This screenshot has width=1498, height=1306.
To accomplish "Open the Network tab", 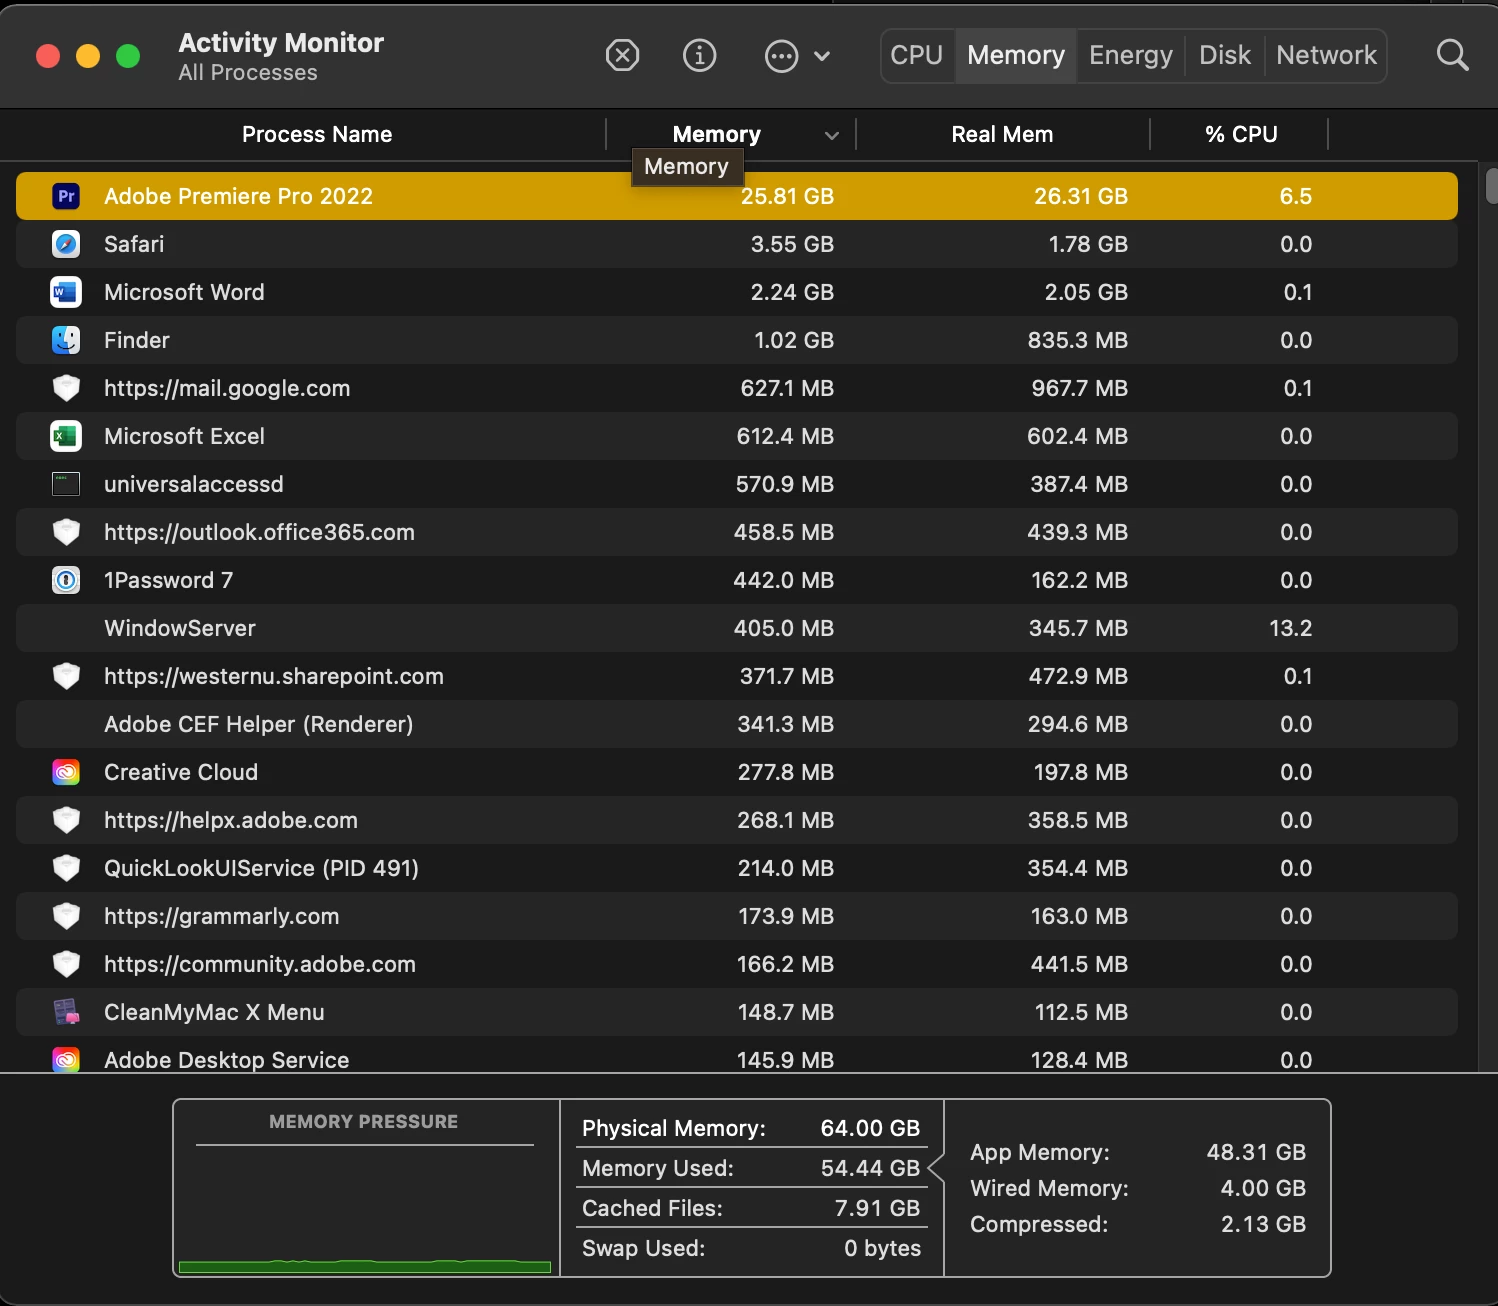I will click(x=1327, y=55).
